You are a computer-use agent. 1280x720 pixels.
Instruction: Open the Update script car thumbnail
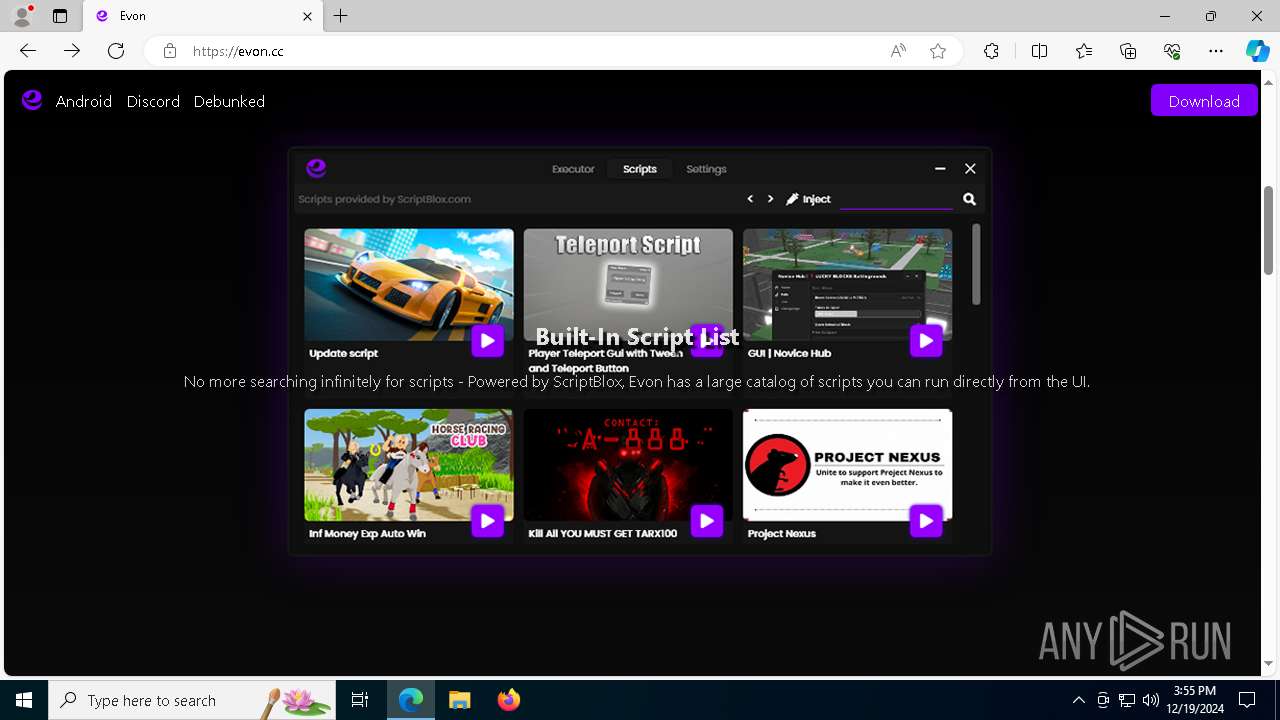[409, 285]
